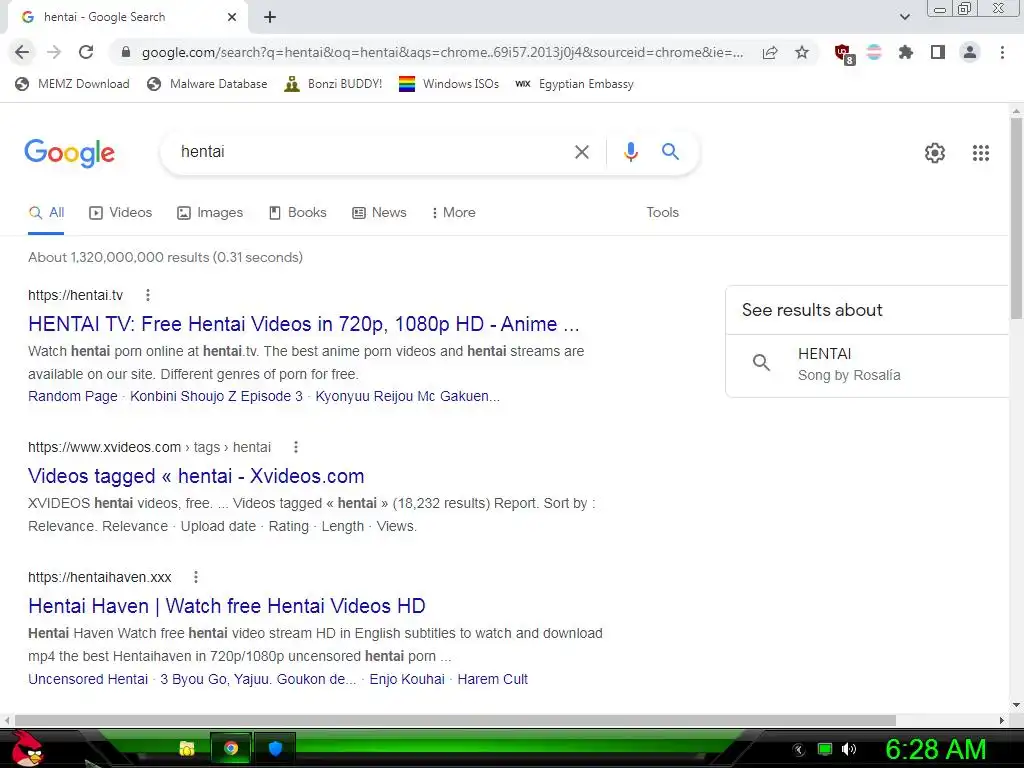Select the All results tab
Screen dimensions: 1024x768
(x=46, y=213)
